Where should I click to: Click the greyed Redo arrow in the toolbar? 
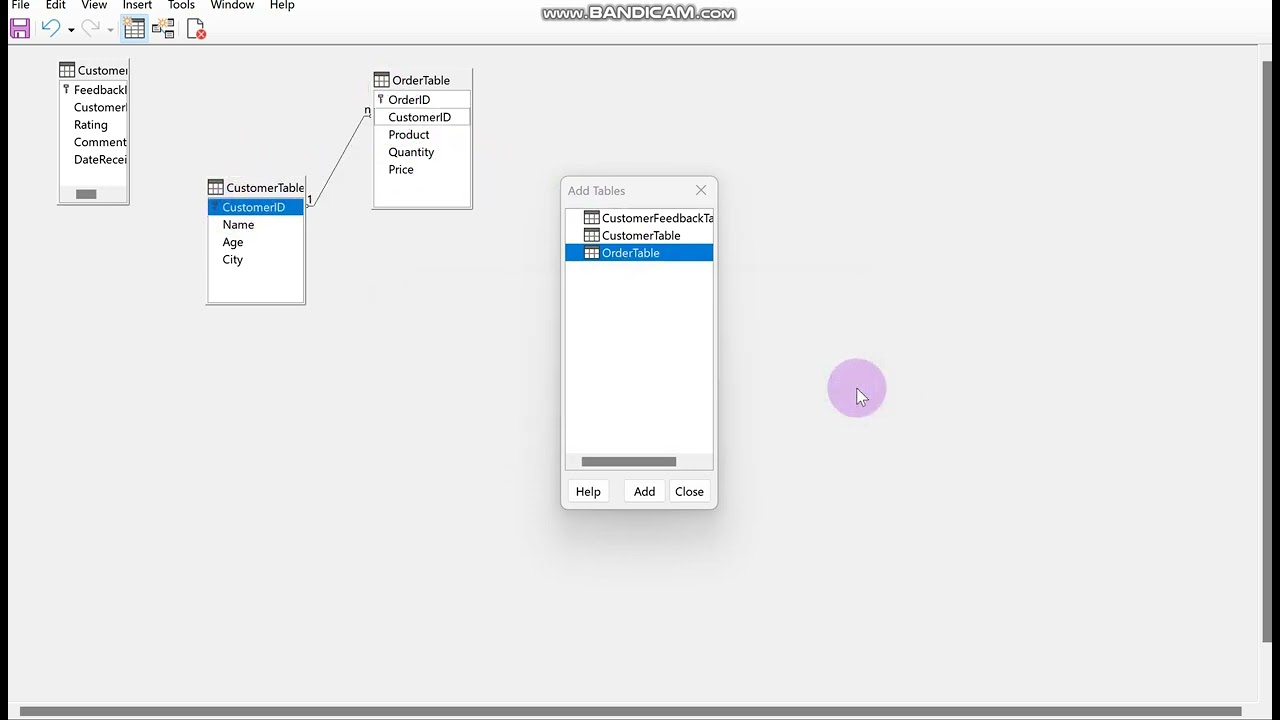click(90, 29)
